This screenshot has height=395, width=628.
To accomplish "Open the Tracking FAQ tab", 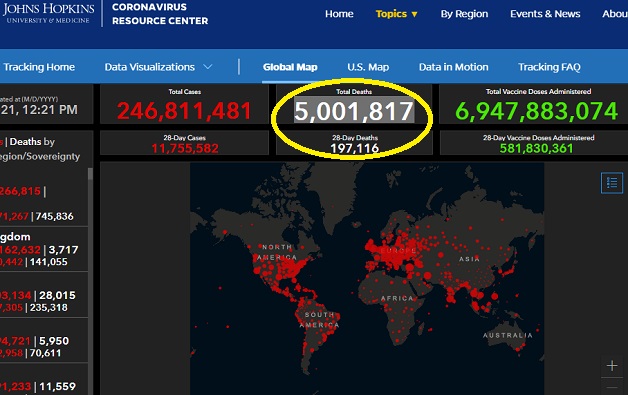I will 549,67.
